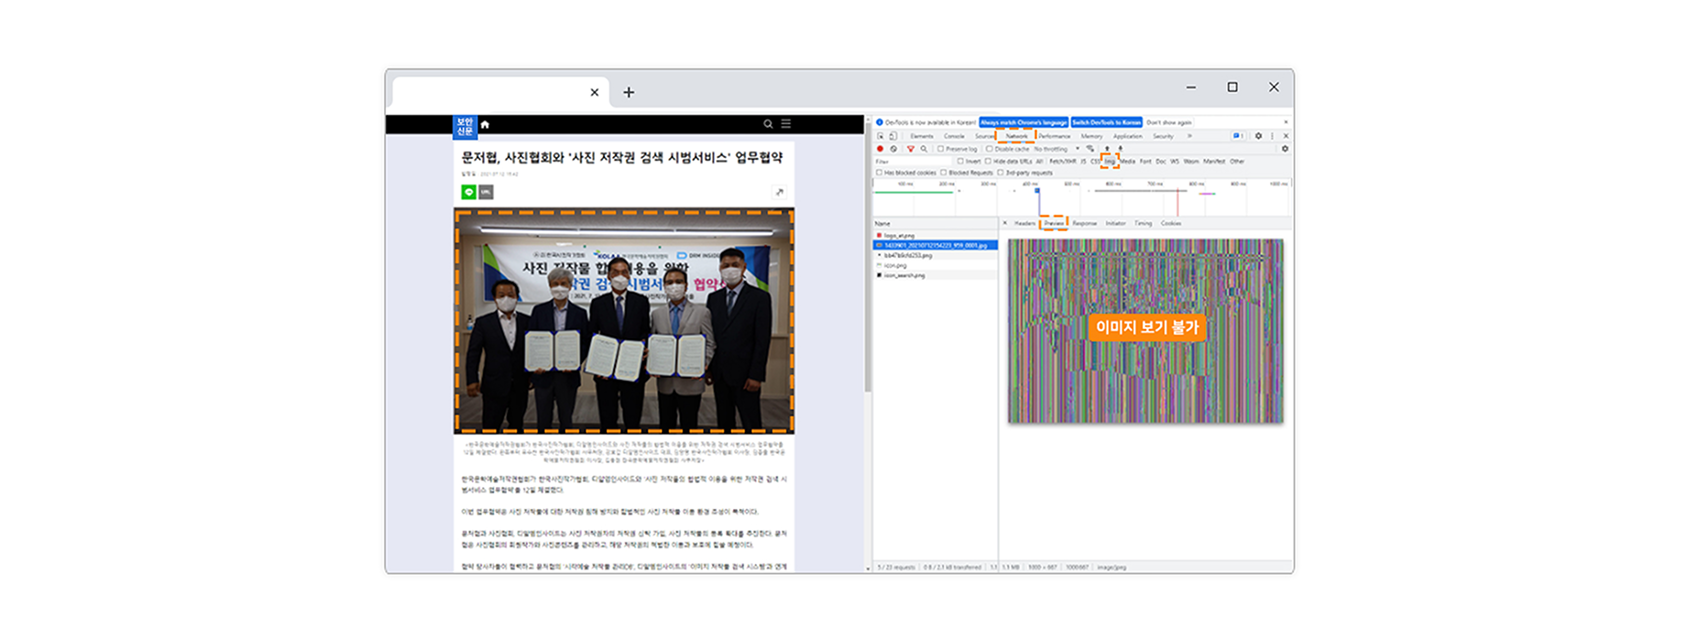Filter requests by Fetch/XHR type
Screen dimensions: 1682x640
point(1063,161)
